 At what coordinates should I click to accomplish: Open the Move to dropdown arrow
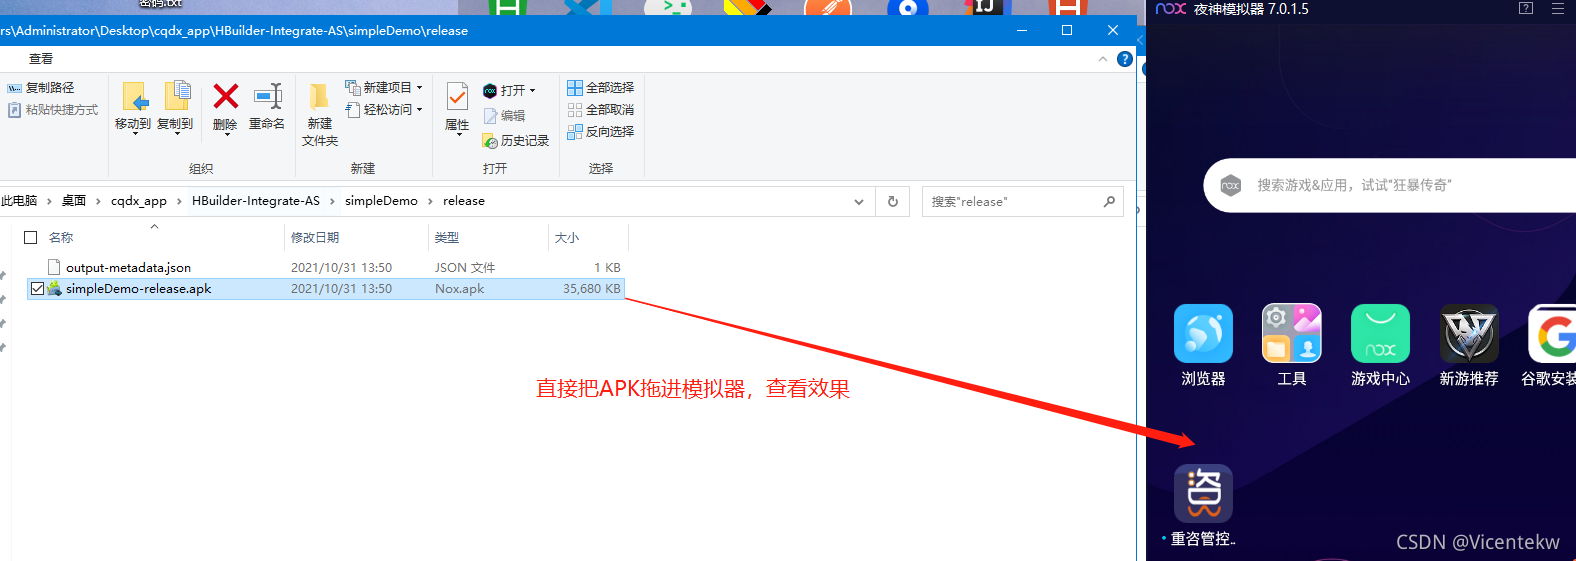point(134,133)
